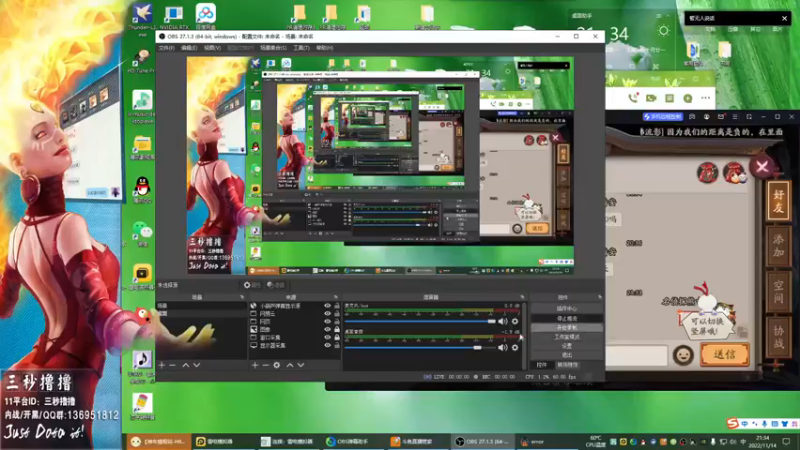The height and width of the screenshot is (450, 800).
Task: Open source properties with the gear icon
Action: click(277, 365)
